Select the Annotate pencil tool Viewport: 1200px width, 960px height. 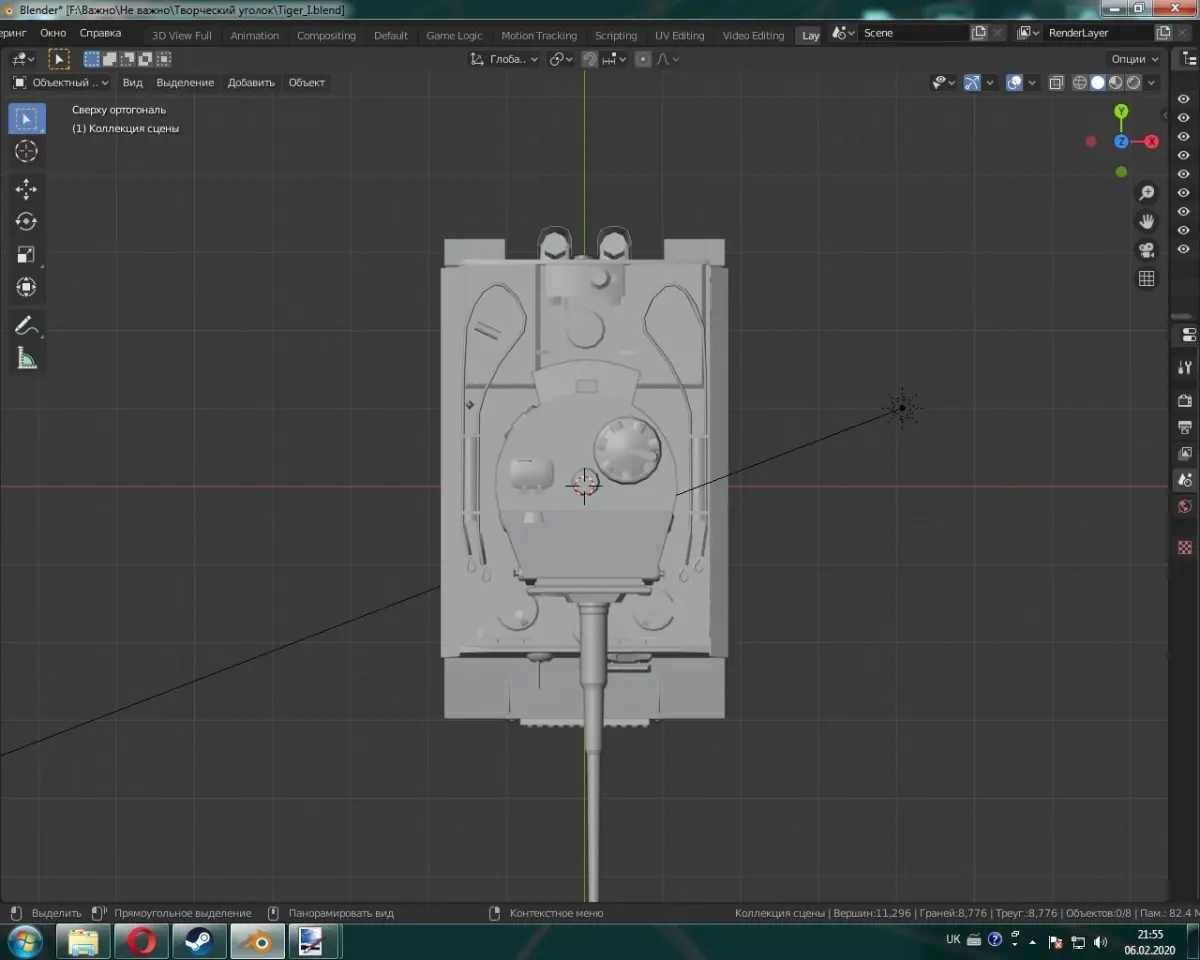point(27,325)
